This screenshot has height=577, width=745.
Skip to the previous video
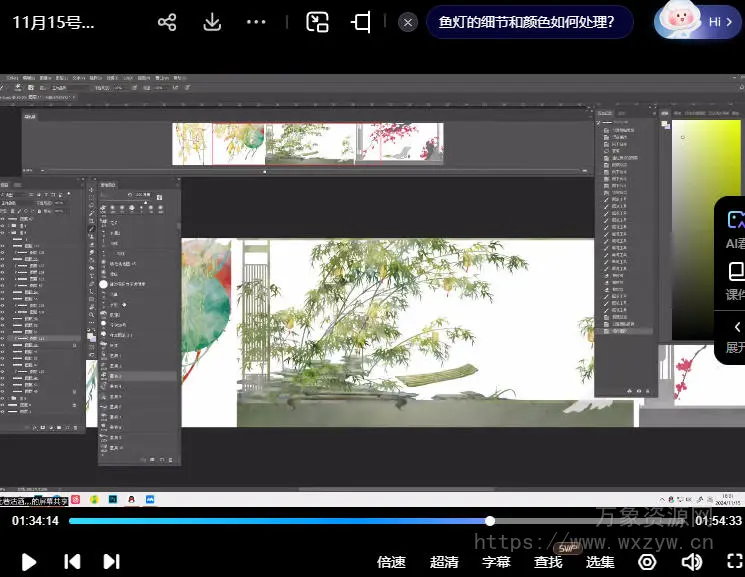[x=72, y=562]
